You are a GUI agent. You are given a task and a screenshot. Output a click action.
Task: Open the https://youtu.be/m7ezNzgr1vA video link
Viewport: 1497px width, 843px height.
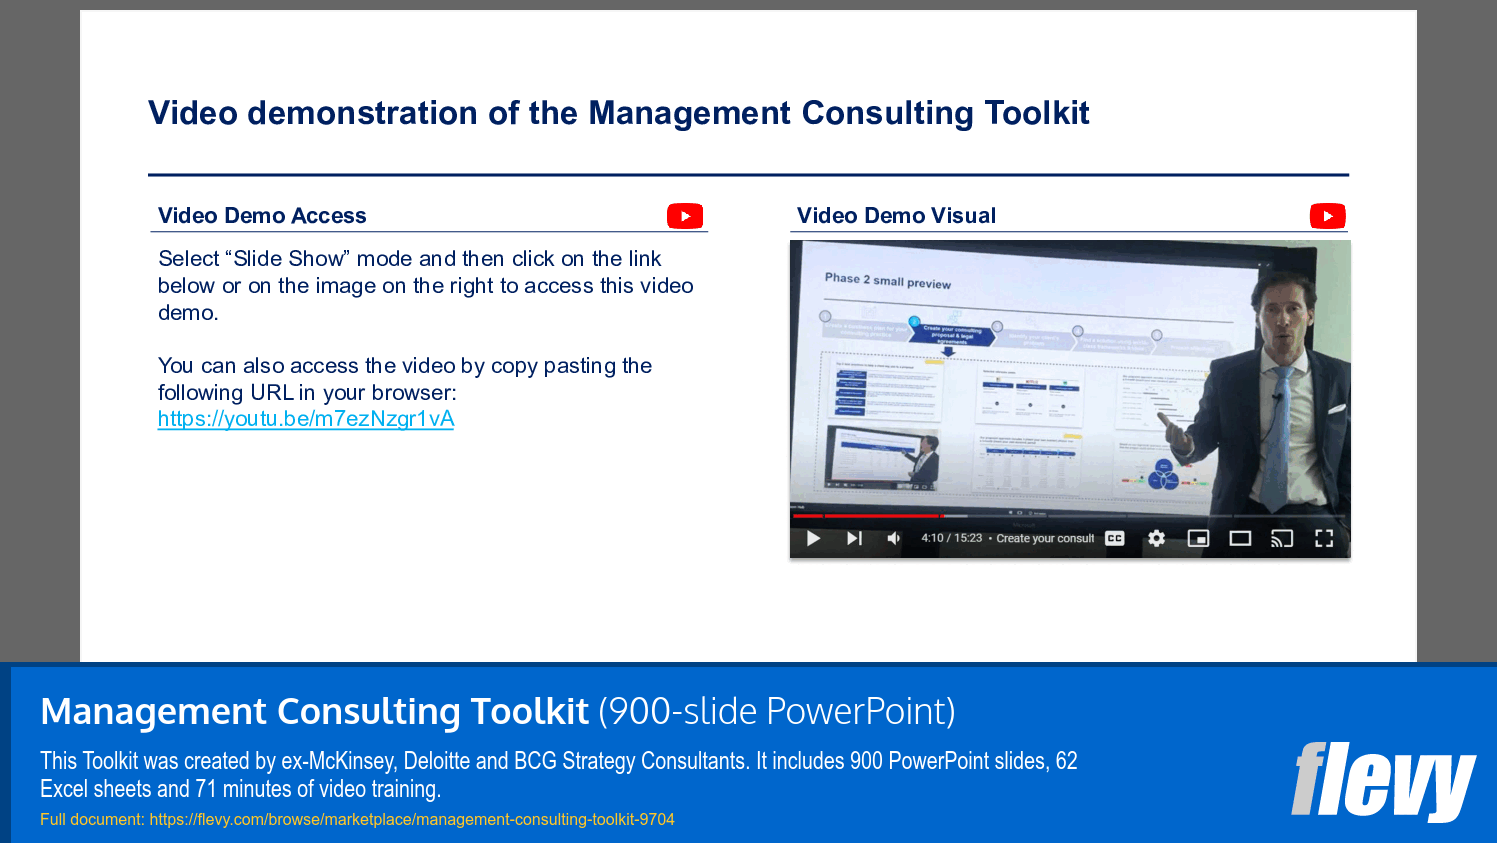[x=306, y=419]
